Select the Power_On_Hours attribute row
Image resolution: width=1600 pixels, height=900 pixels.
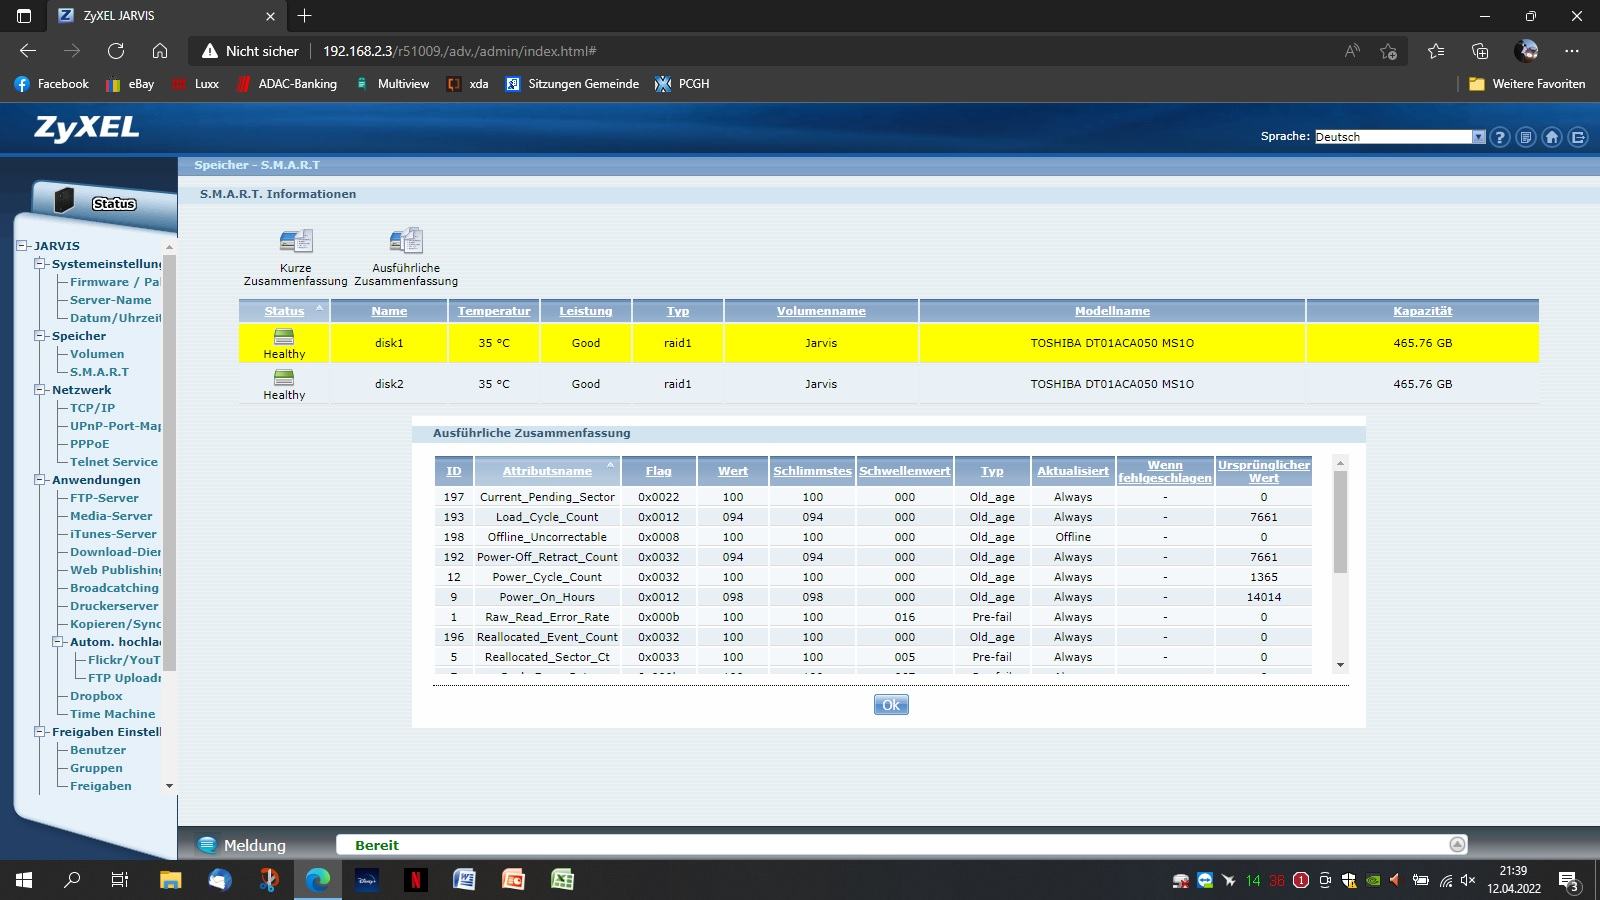click(873, 597)
